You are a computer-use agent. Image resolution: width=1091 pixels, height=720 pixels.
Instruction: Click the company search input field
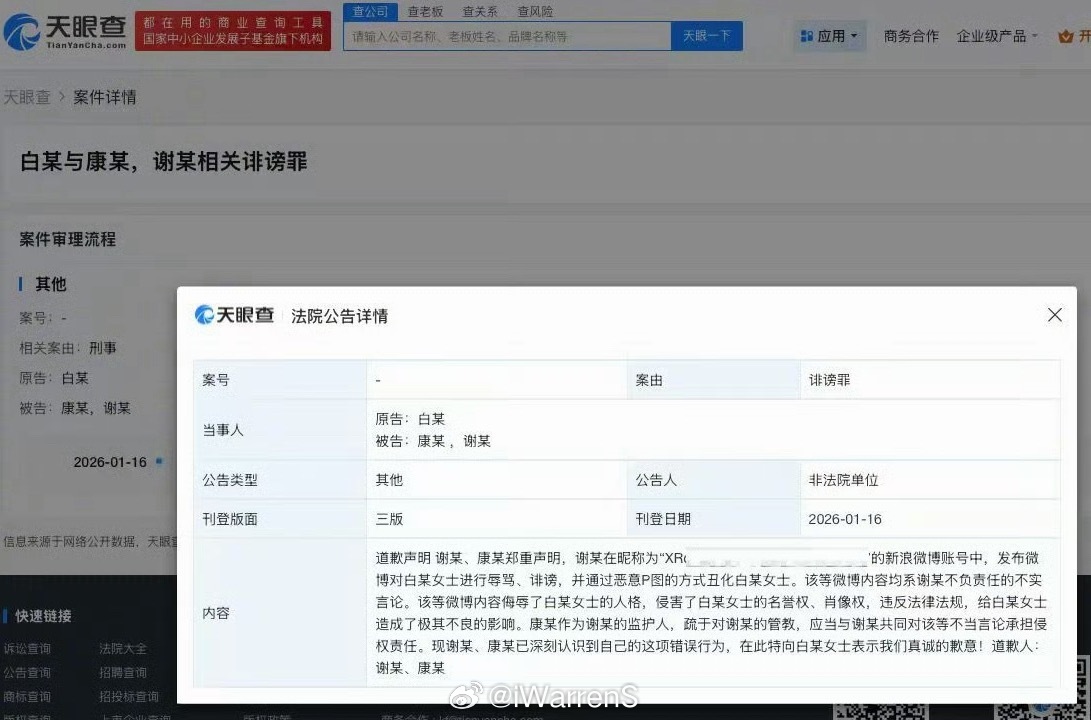(500, 35)
